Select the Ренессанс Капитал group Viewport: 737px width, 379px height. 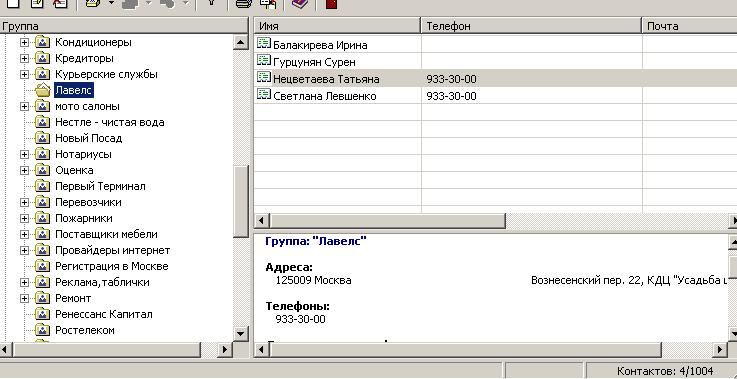tap(103, 314)
